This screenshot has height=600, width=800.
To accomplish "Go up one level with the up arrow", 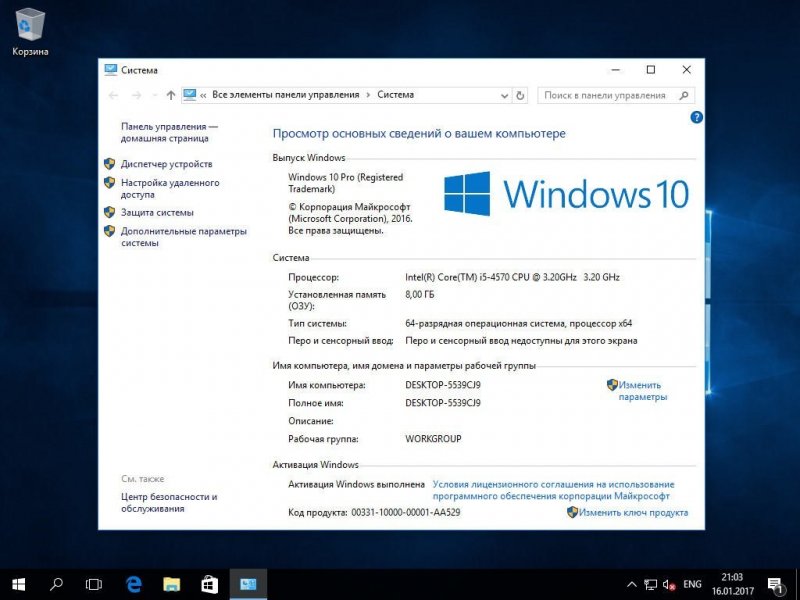I will click(171, 95).
